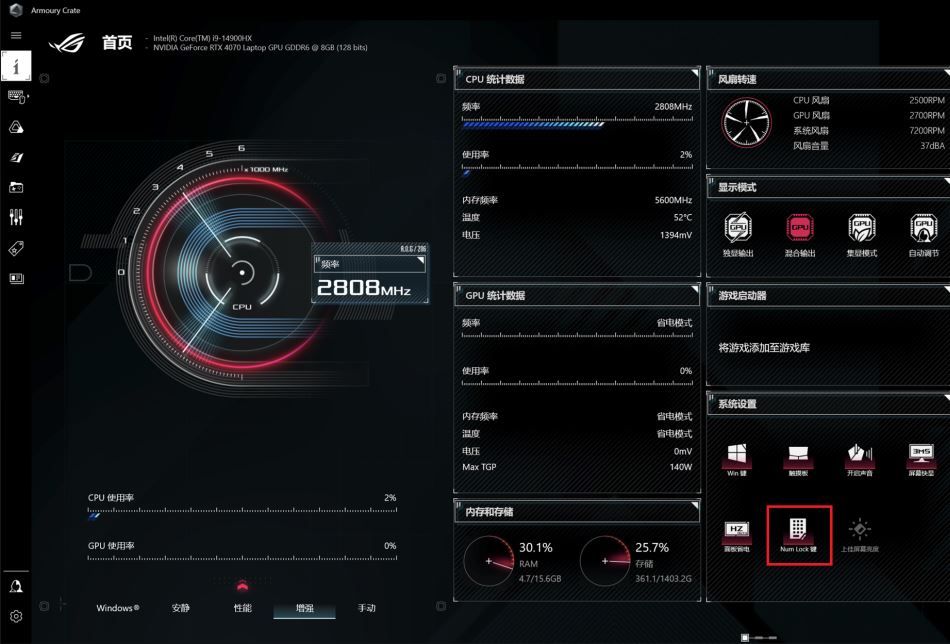Toggle the 触摸板 touchpad setting
This screenshot has width=950, height=644.
tap(798, 458)
